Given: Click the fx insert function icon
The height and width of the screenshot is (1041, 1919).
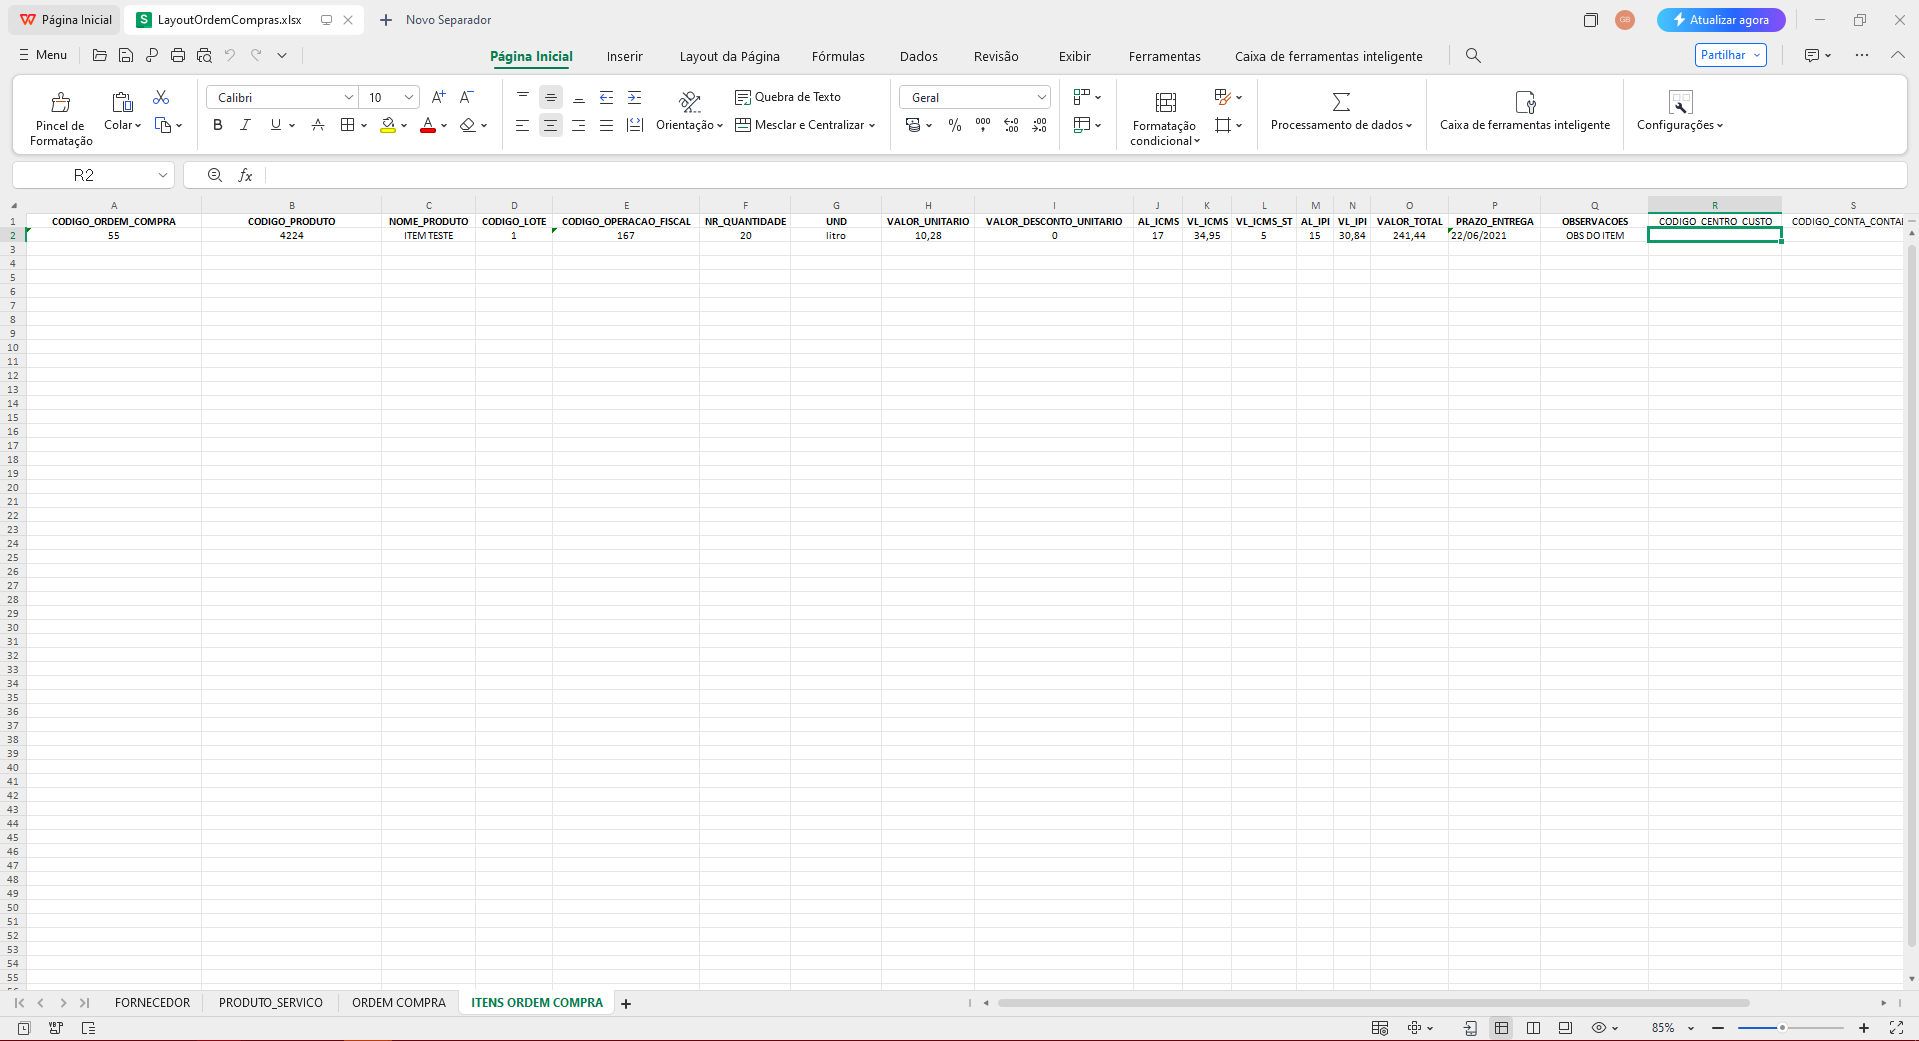Looking at the screenshot, I should (x=245, y=175).
